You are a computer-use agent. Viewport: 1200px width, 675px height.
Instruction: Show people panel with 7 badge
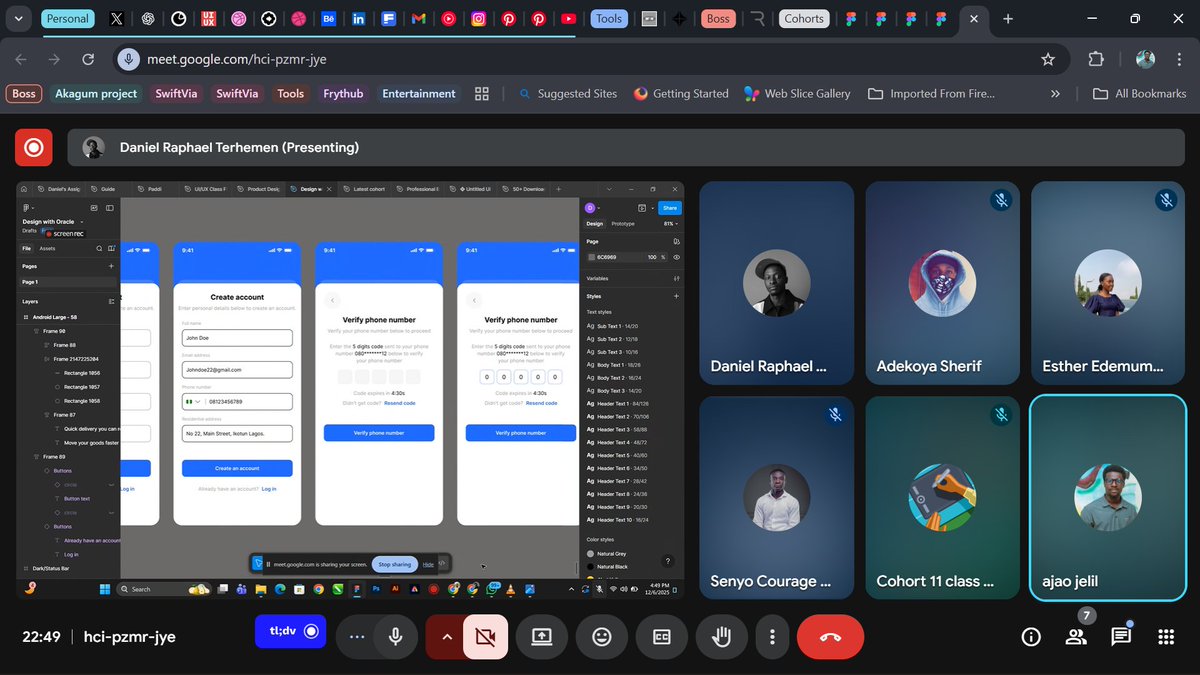tap(1076, 636)
